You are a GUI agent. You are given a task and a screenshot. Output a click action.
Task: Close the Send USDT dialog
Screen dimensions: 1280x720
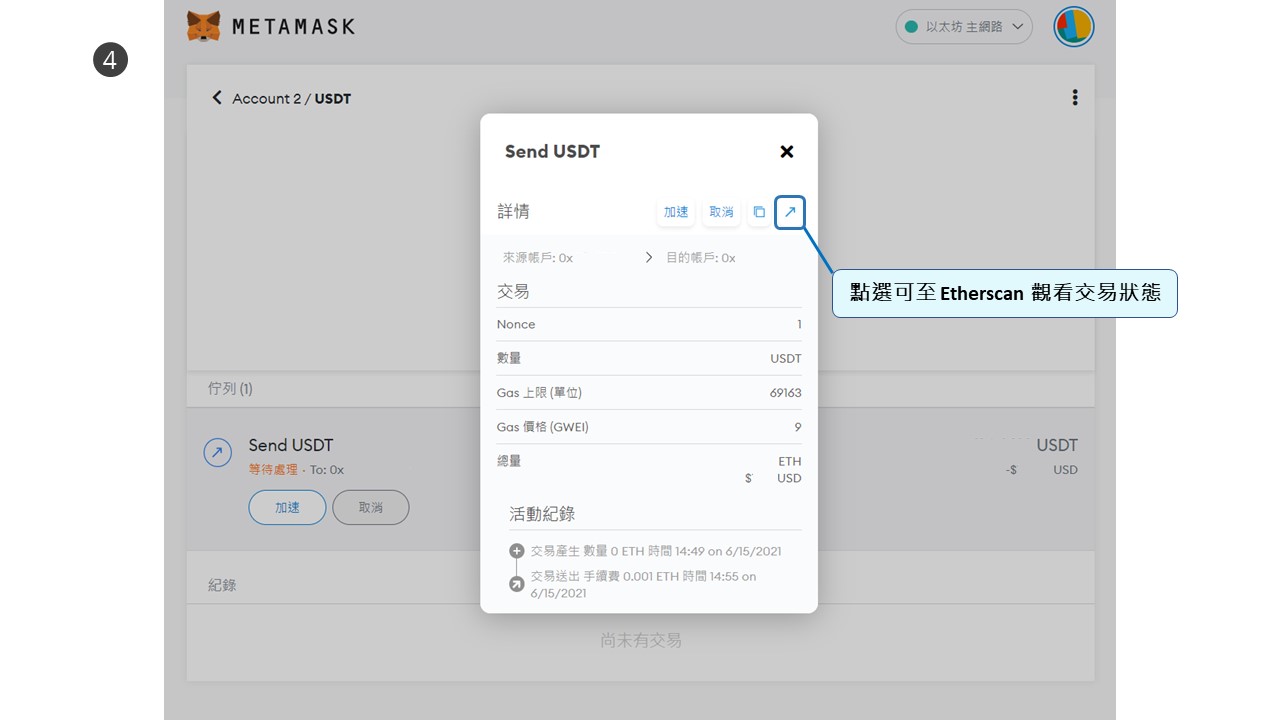(x=787, y=151)
